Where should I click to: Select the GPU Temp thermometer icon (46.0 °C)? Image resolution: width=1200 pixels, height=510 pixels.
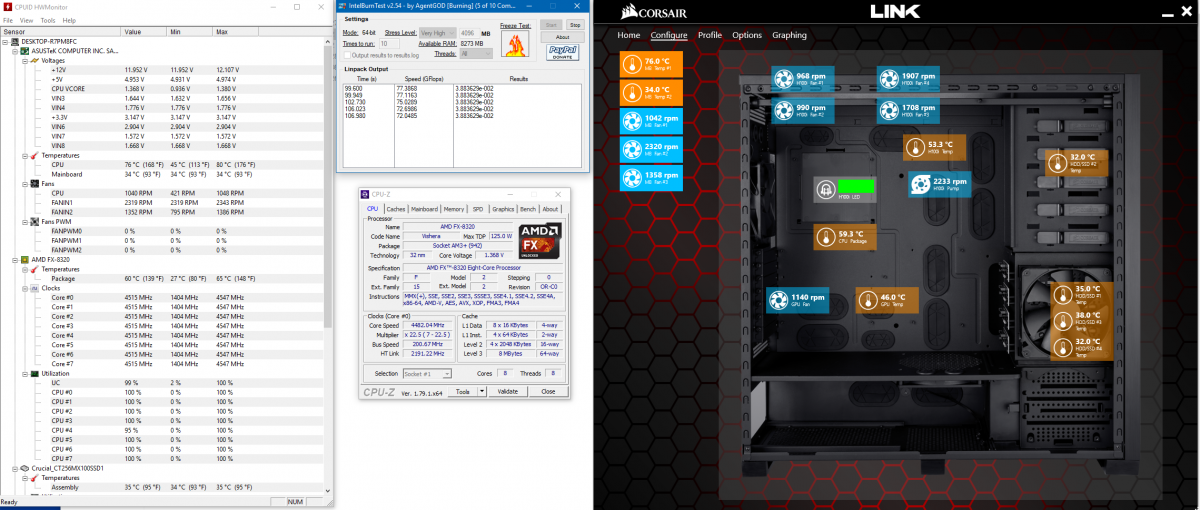(867, 300)
